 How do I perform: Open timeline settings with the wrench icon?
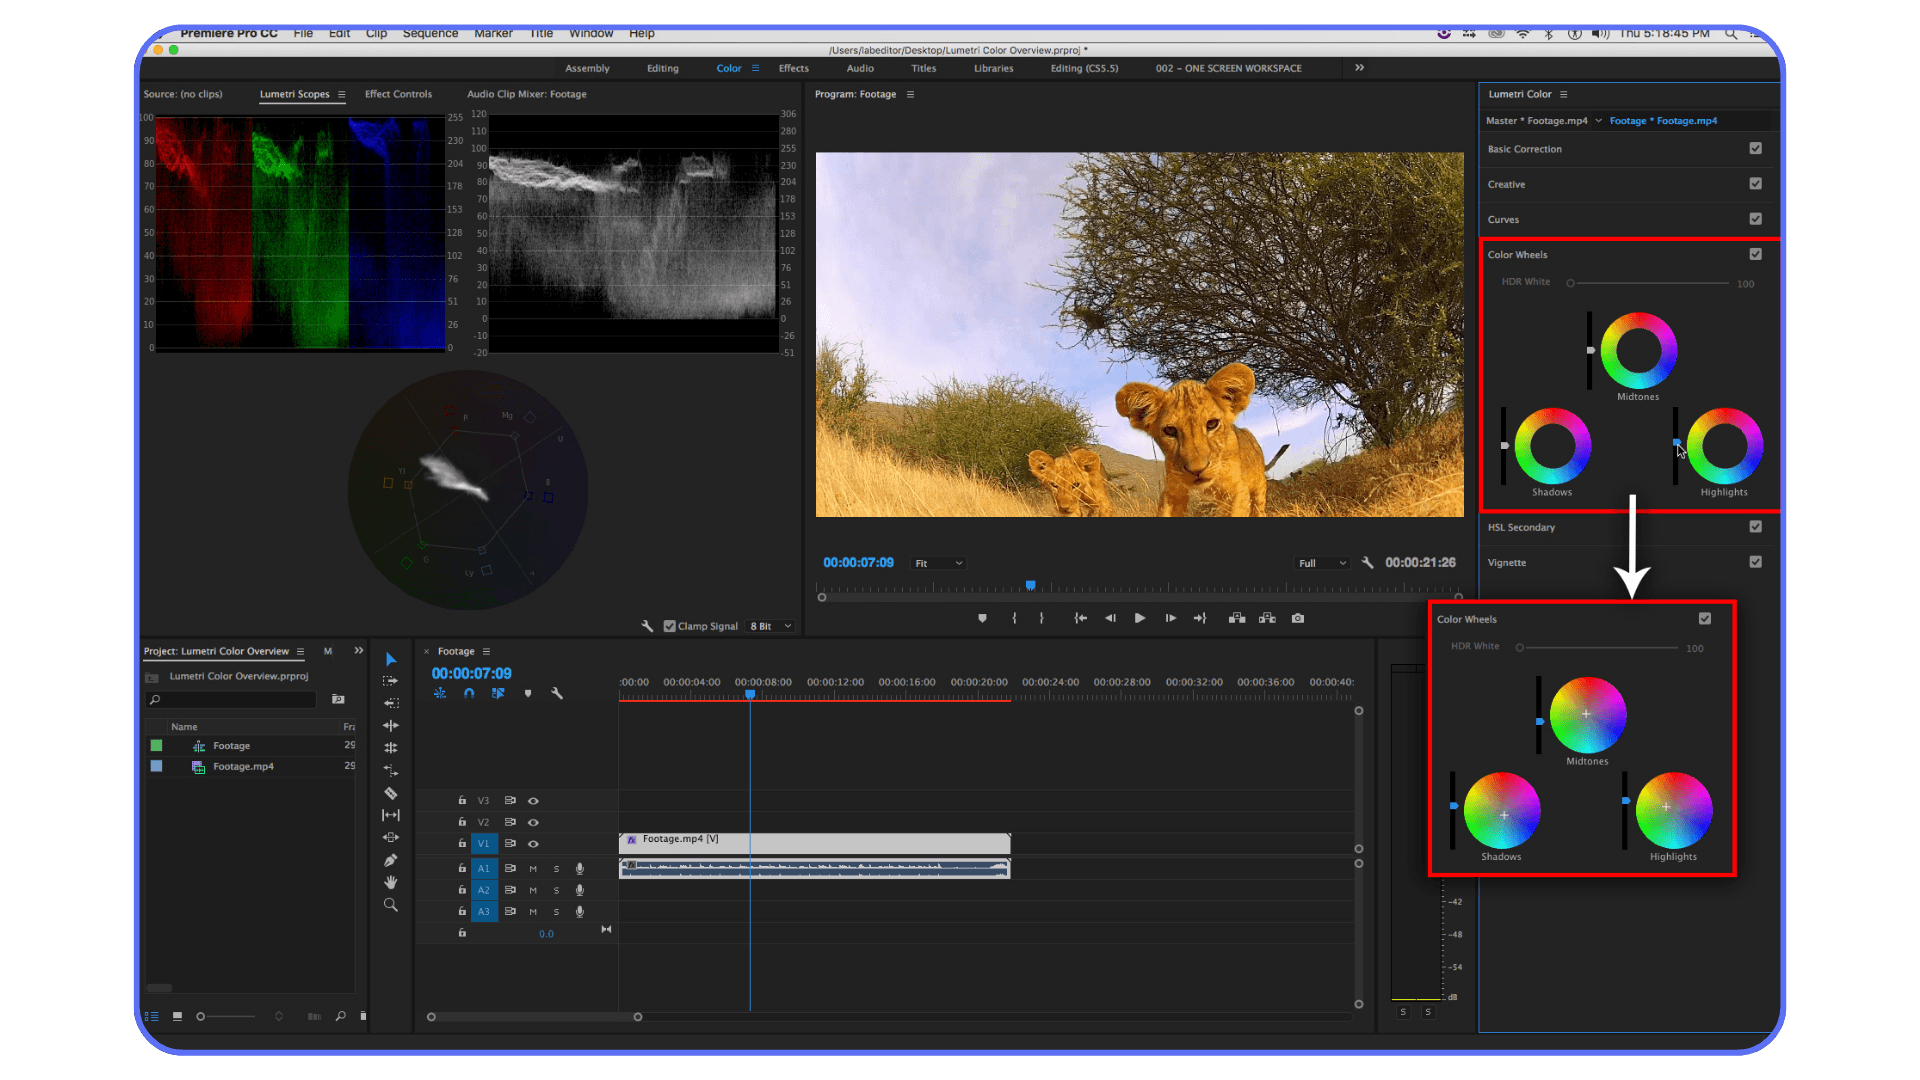[x=557, y=693]
